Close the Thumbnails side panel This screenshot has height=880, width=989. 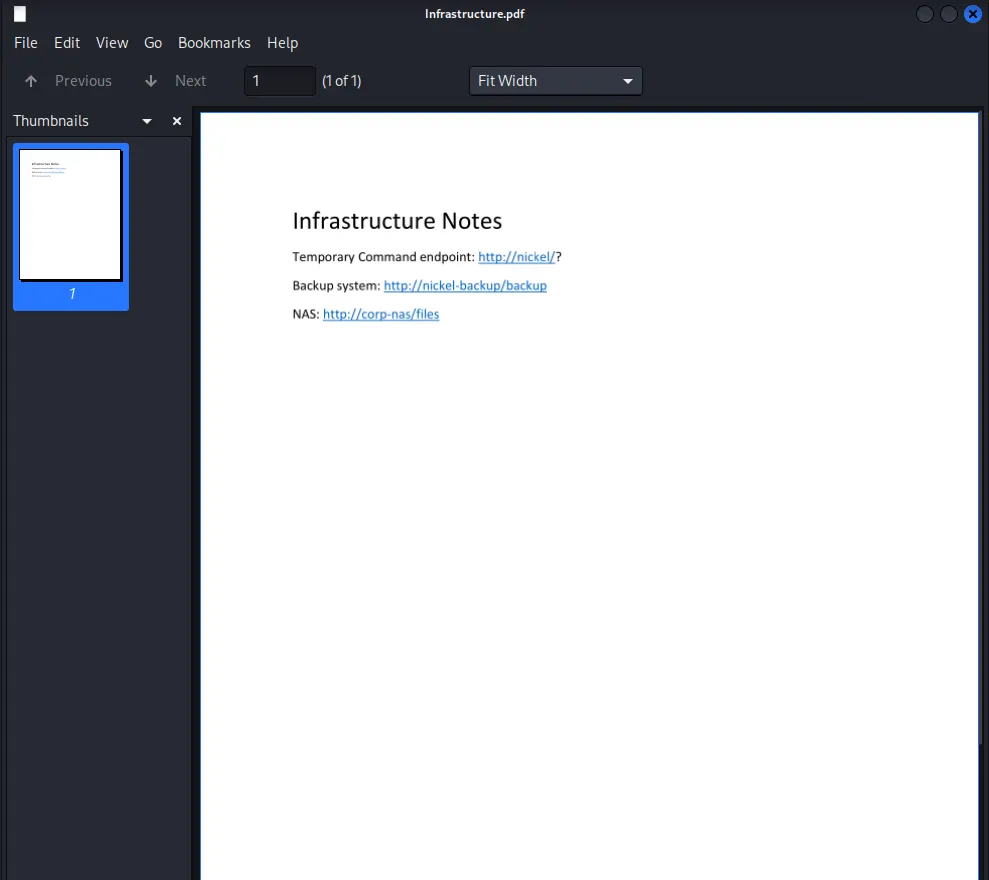click(x=177, y=121)
